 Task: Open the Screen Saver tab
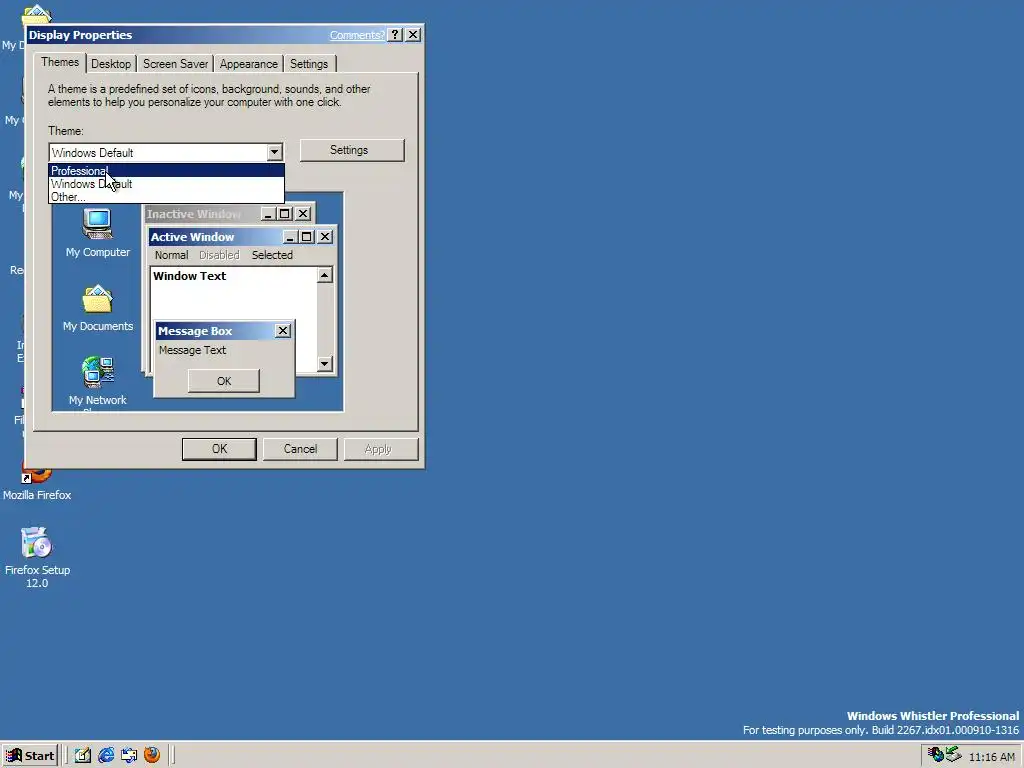click(x=175, y=64)
